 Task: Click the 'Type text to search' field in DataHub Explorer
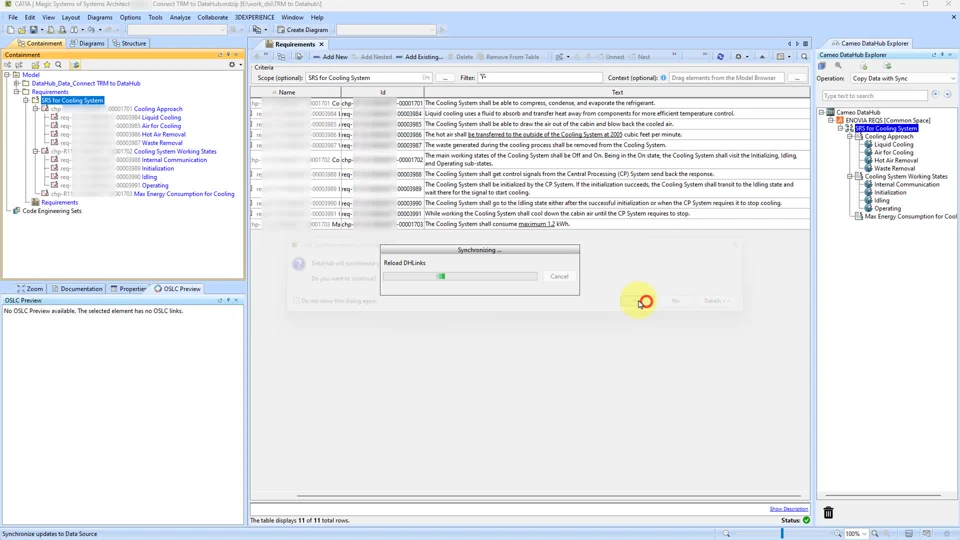point(874,96)
